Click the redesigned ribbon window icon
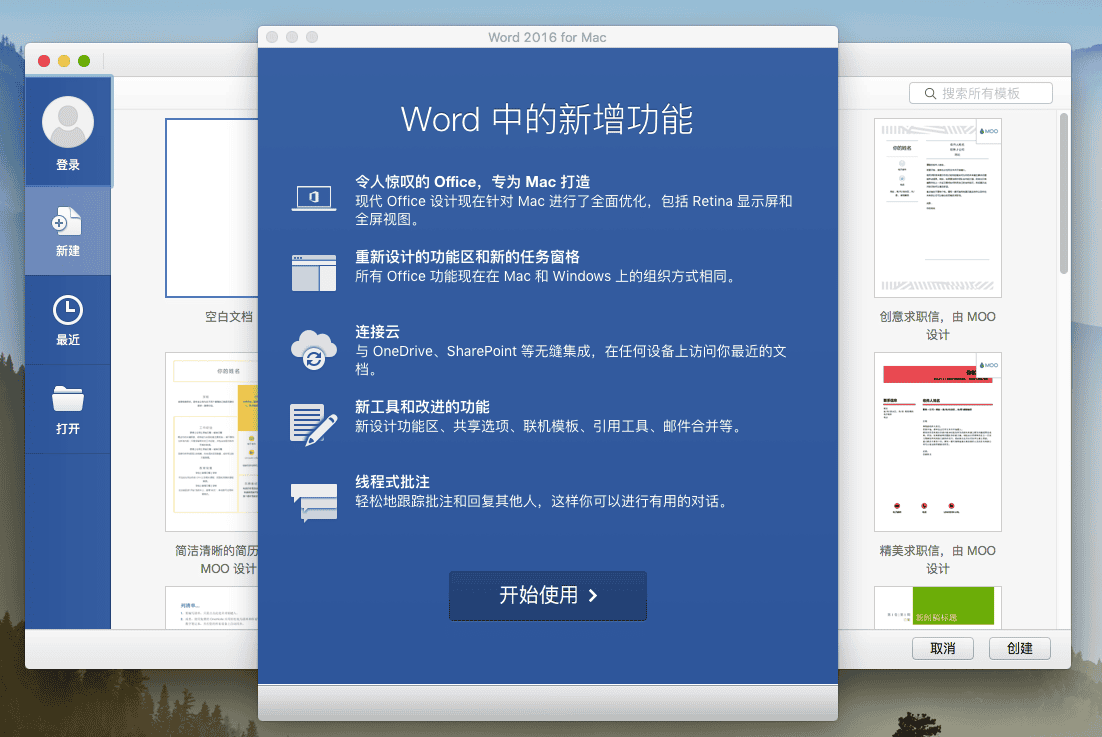This screenshot has height=737, width=1102. 313,273
